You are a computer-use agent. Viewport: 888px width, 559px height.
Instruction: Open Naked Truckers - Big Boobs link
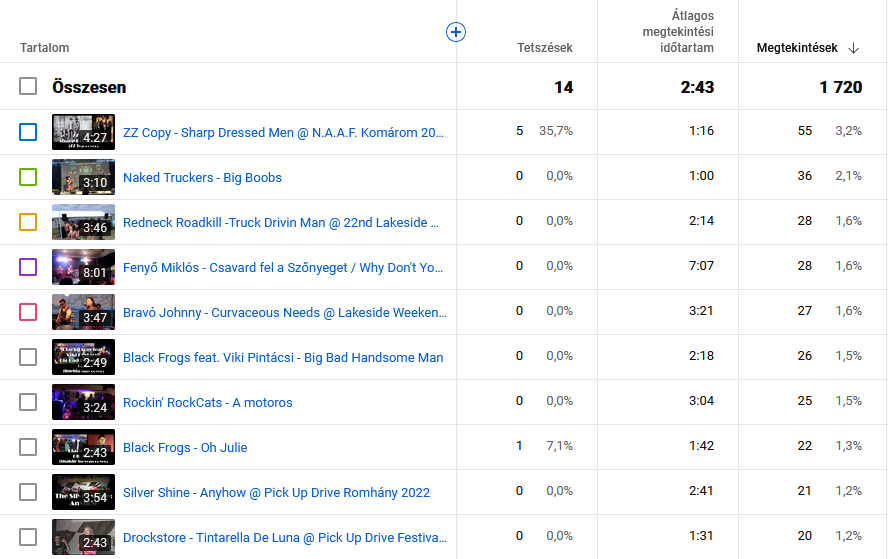pyautogui.click(x=202, y=177)
